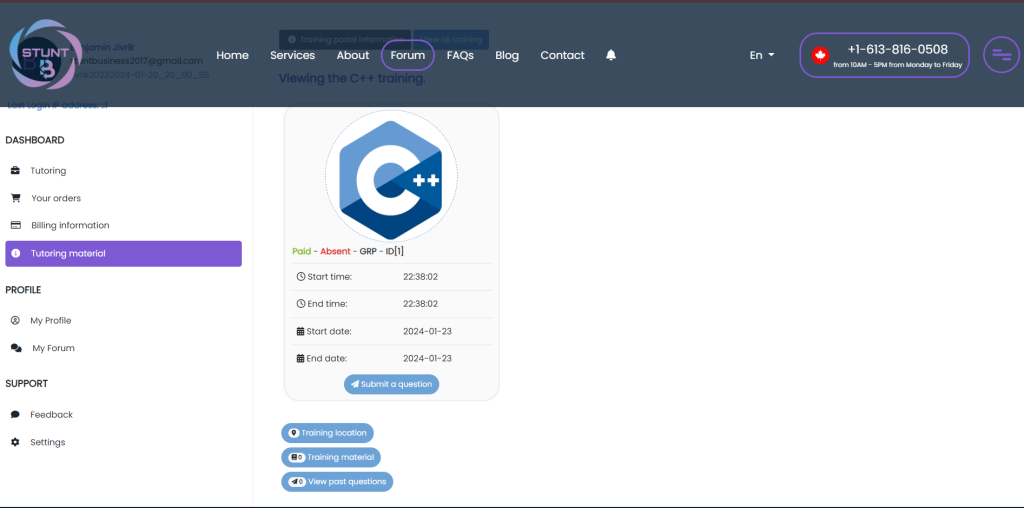Click the 'Viewing the C++ training.' heading
The image size is (1024, 508).
(352, 78)
